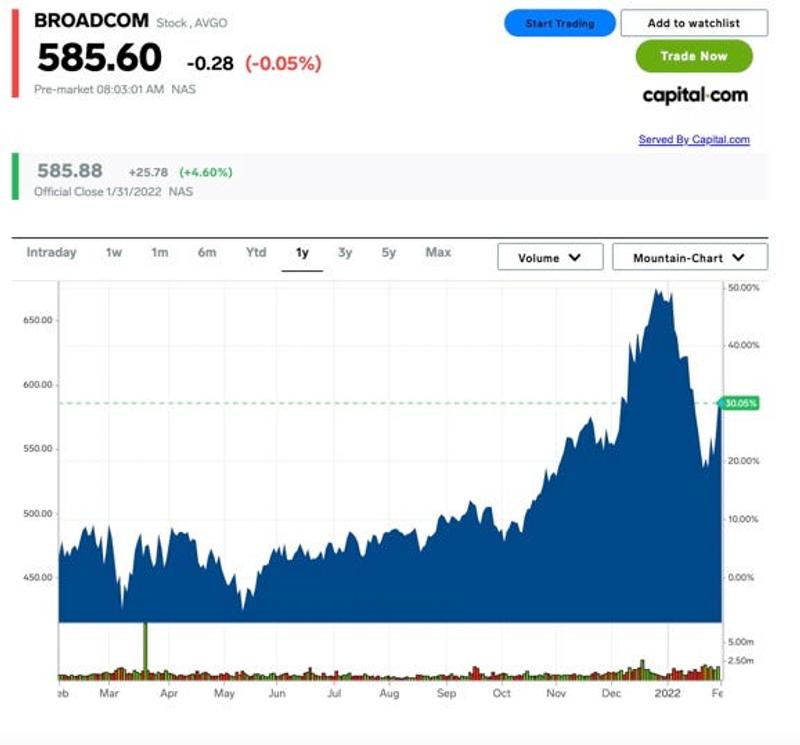Screen dimensions: 800x745
Task: Select the 1m time range
Action: pos(160,253)
